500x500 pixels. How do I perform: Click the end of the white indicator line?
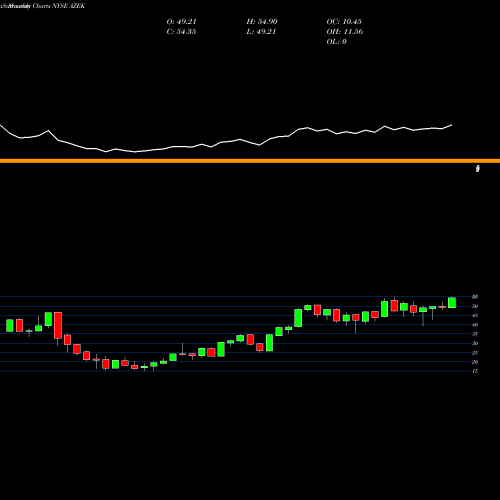tap(452, 125)
